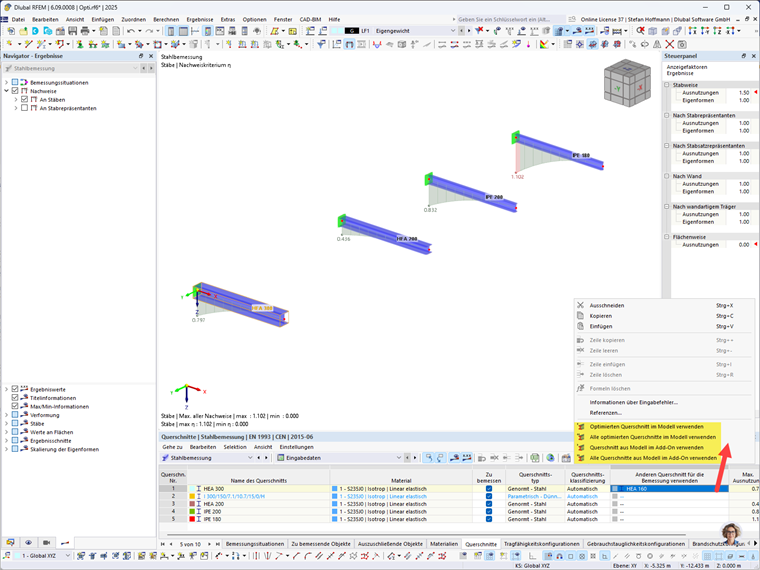Click Gehe zu in table menu
The width and height of the screenshot is (760, 570).
click(x=172, y=447)
